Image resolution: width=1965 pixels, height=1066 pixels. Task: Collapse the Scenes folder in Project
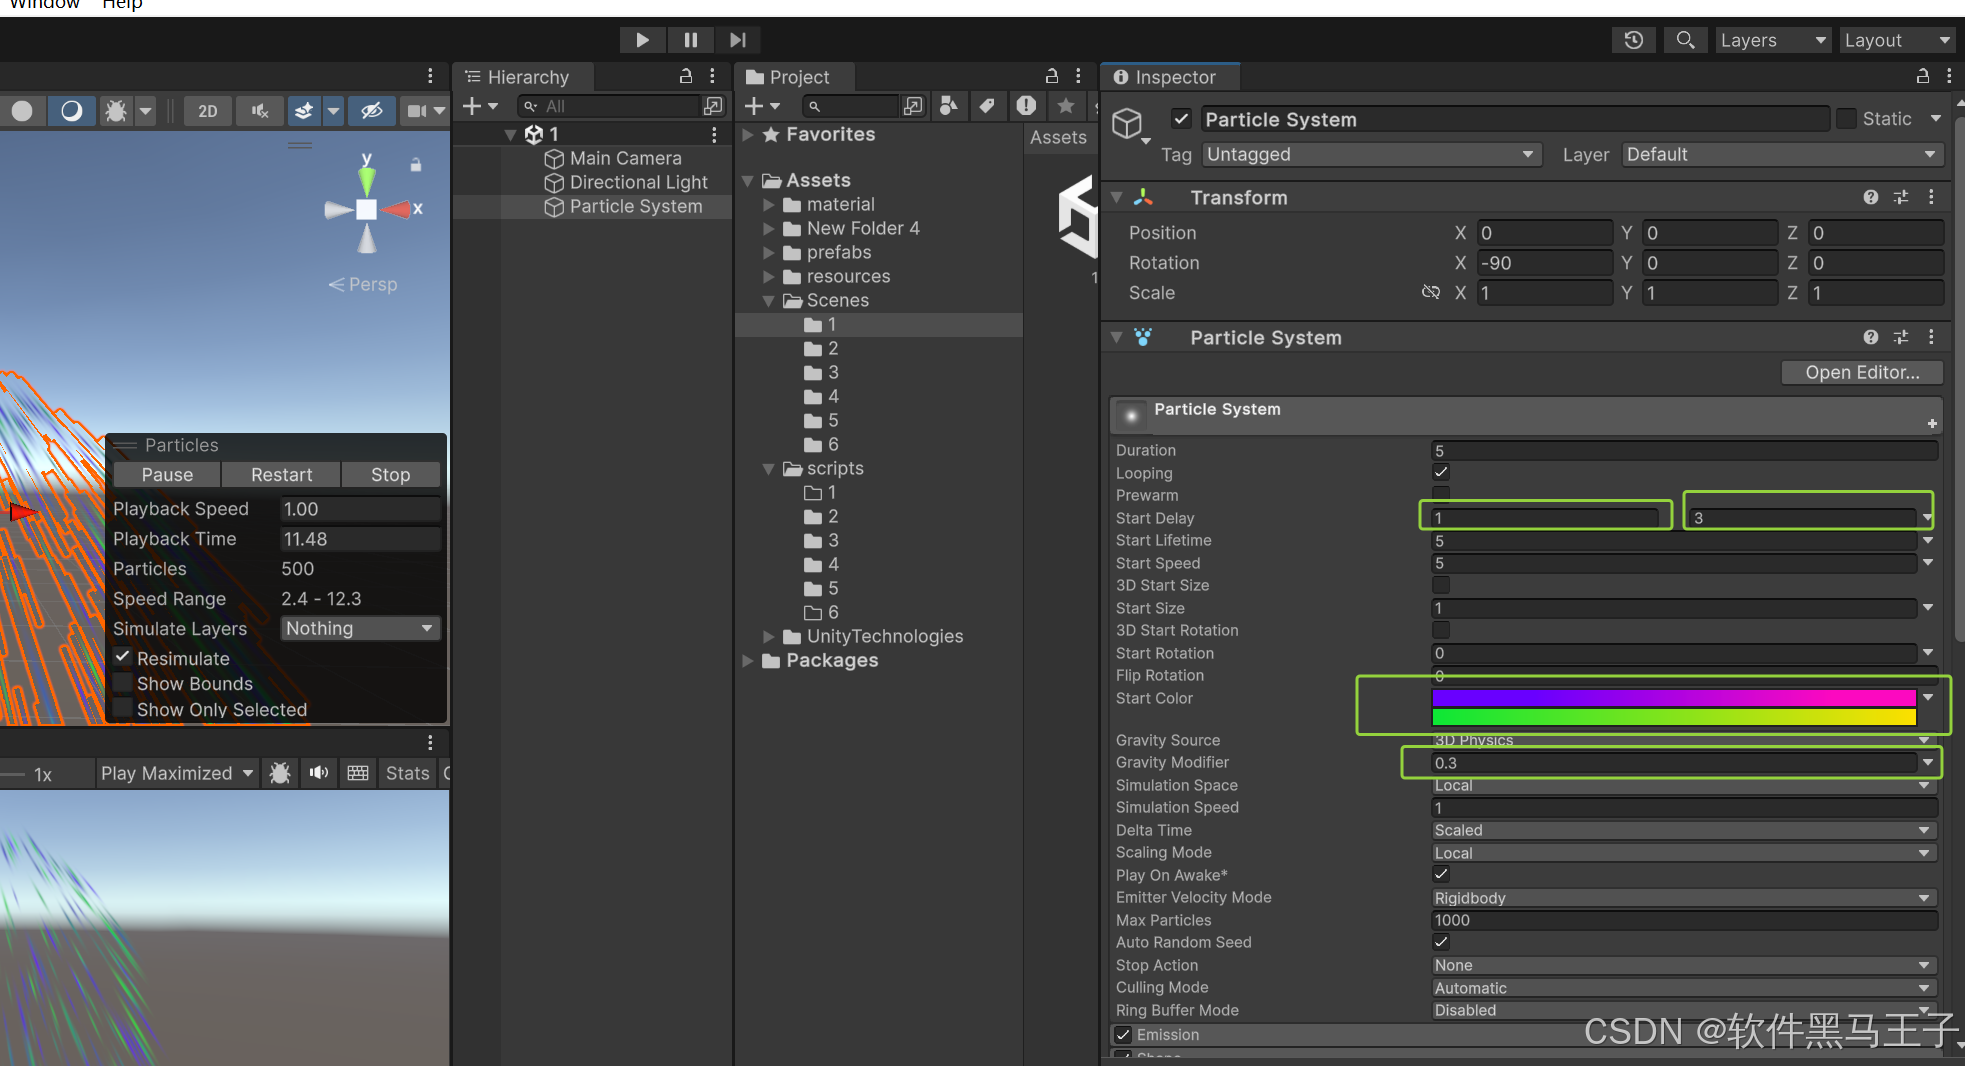click(768, 300)
